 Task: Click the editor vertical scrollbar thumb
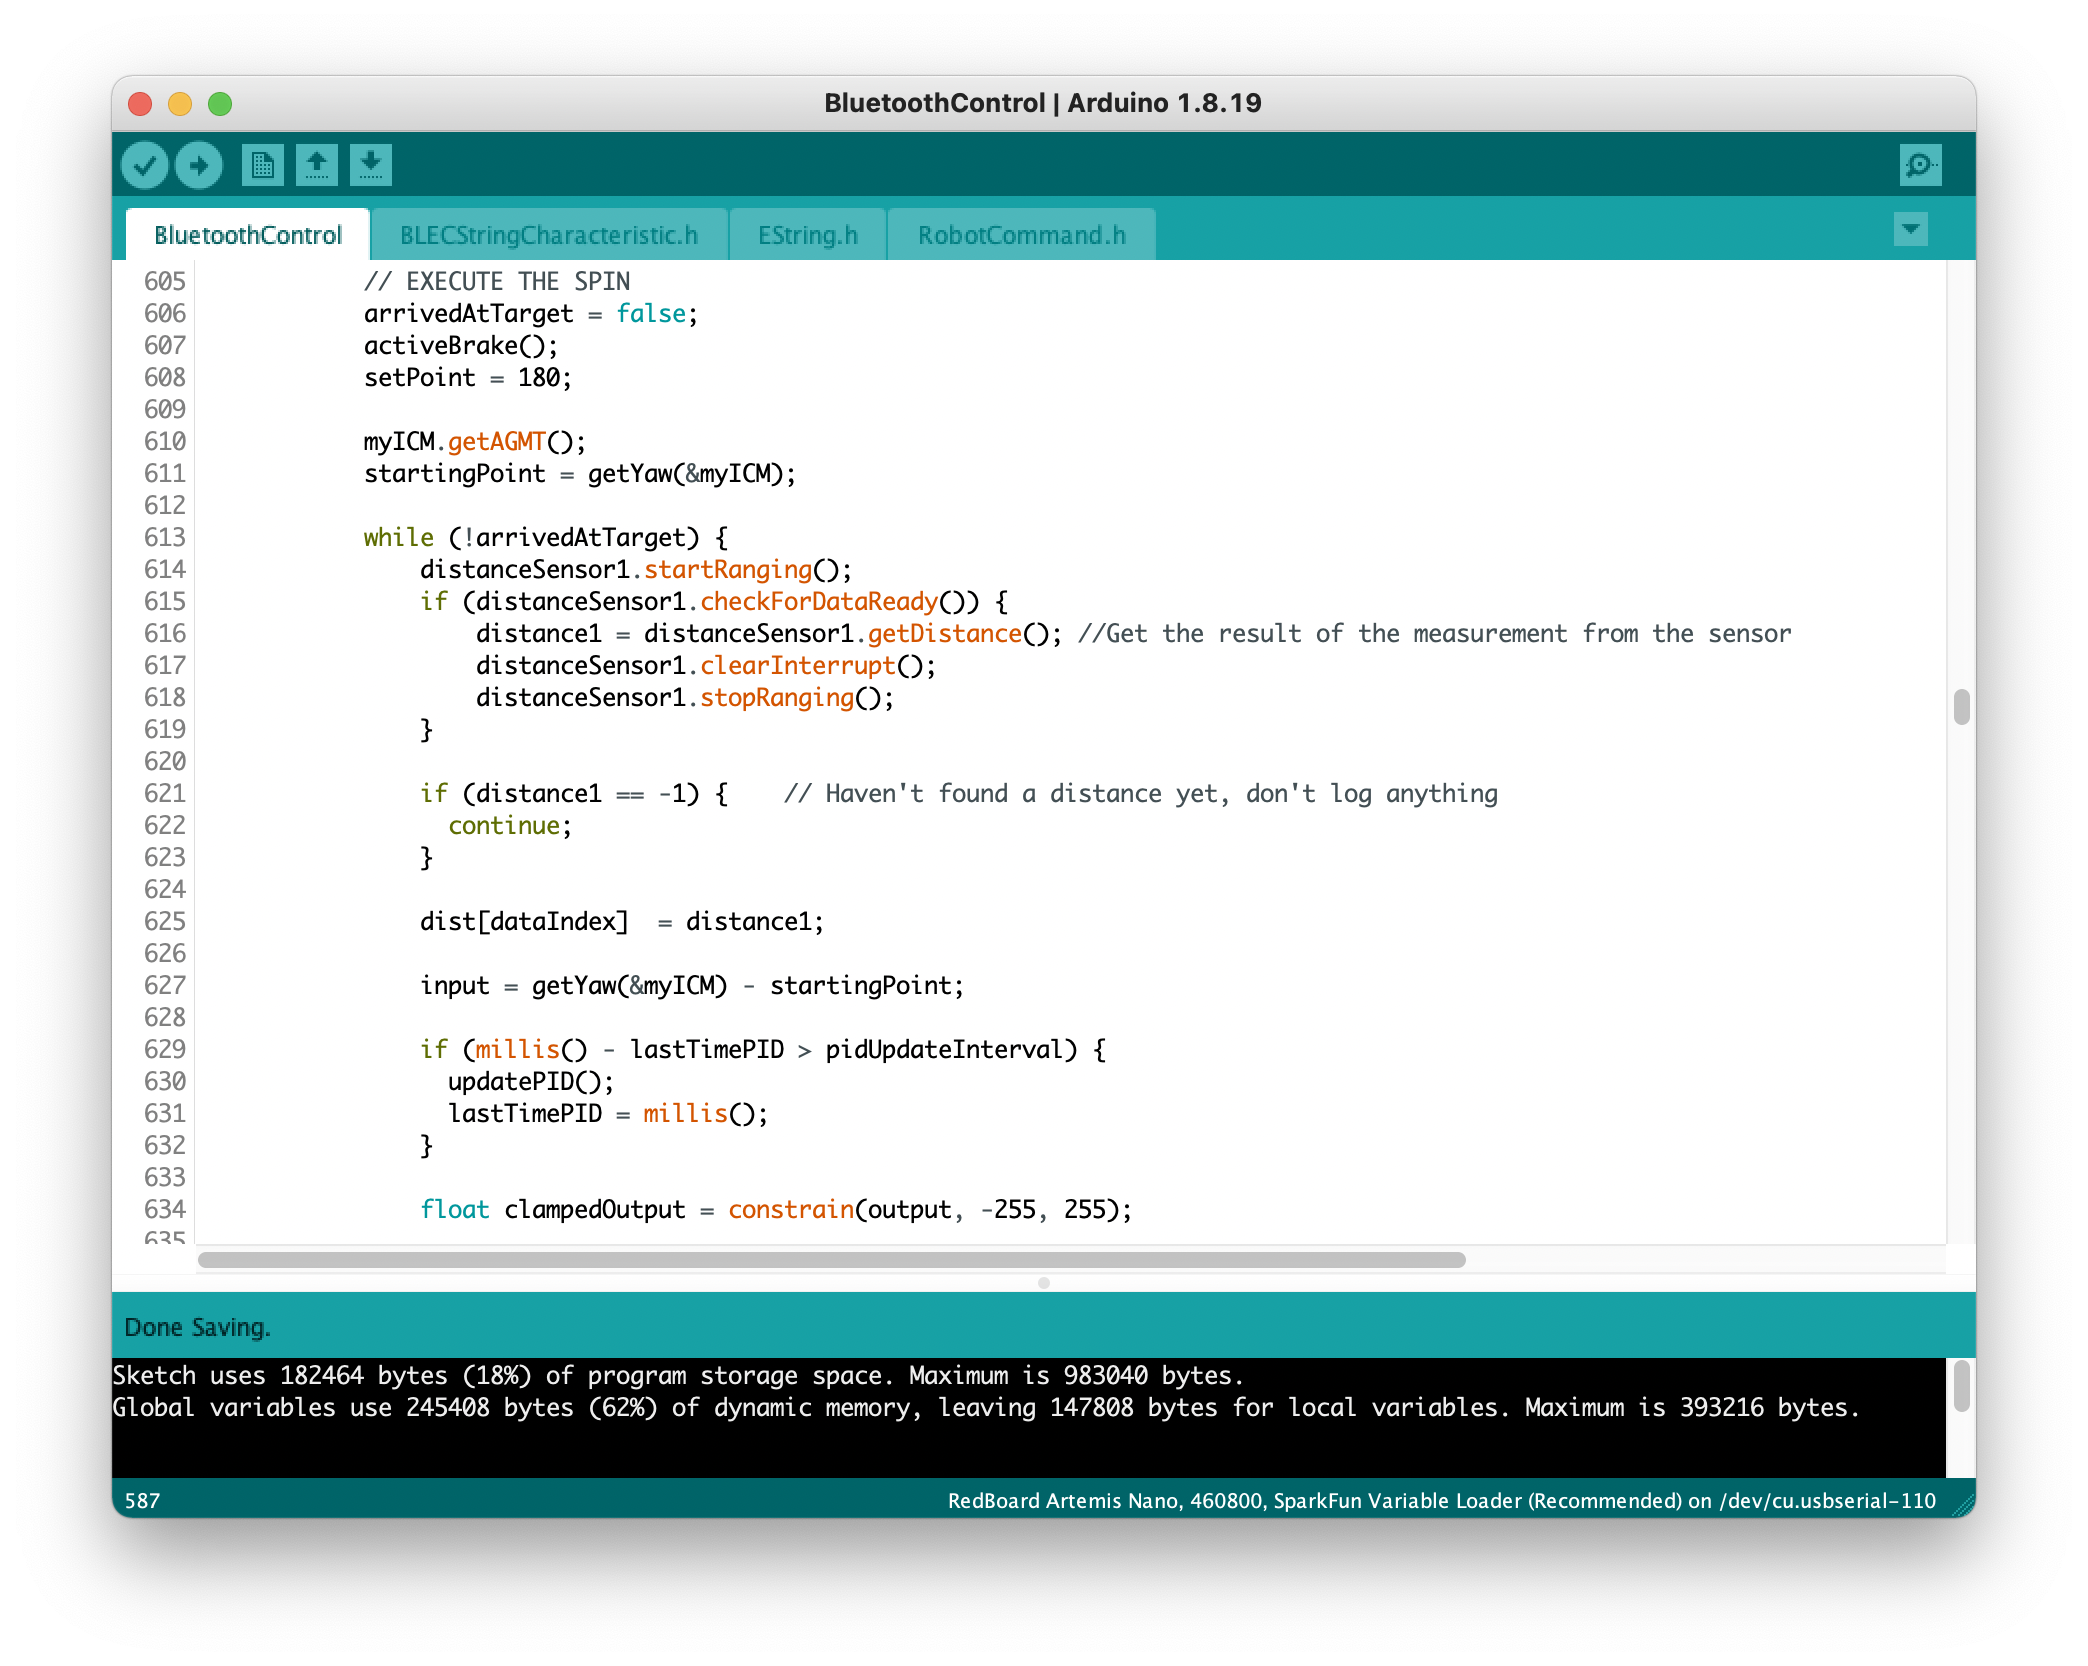(1961, 706)
